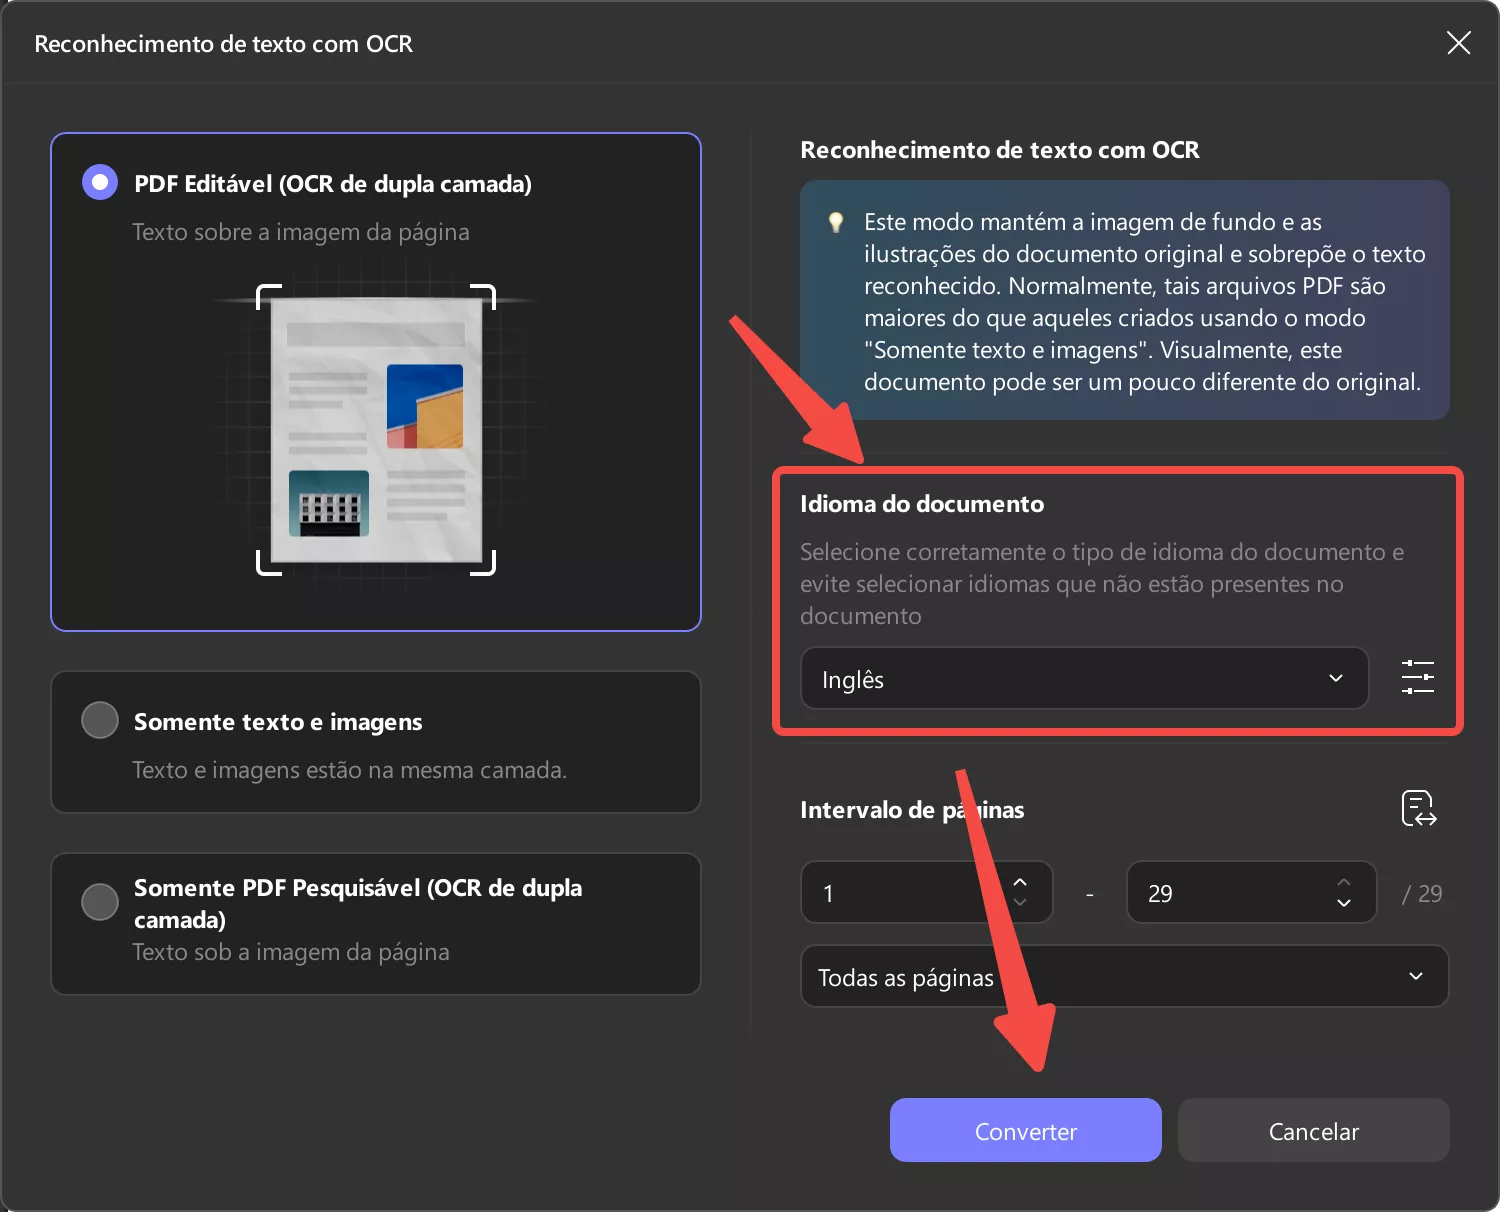1500x1212 pixels.
Task: Close the OCR recognition dialog
Action: [1458, 43]
